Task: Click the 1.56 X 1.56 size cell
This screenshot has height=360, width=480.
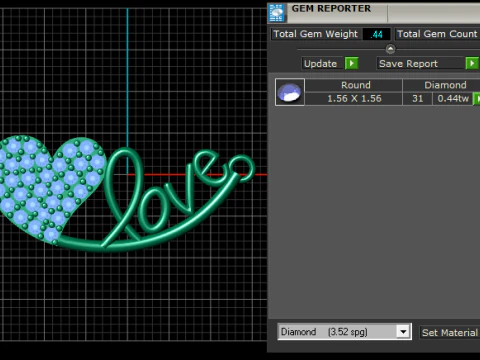Action: [x=354, y=99]
